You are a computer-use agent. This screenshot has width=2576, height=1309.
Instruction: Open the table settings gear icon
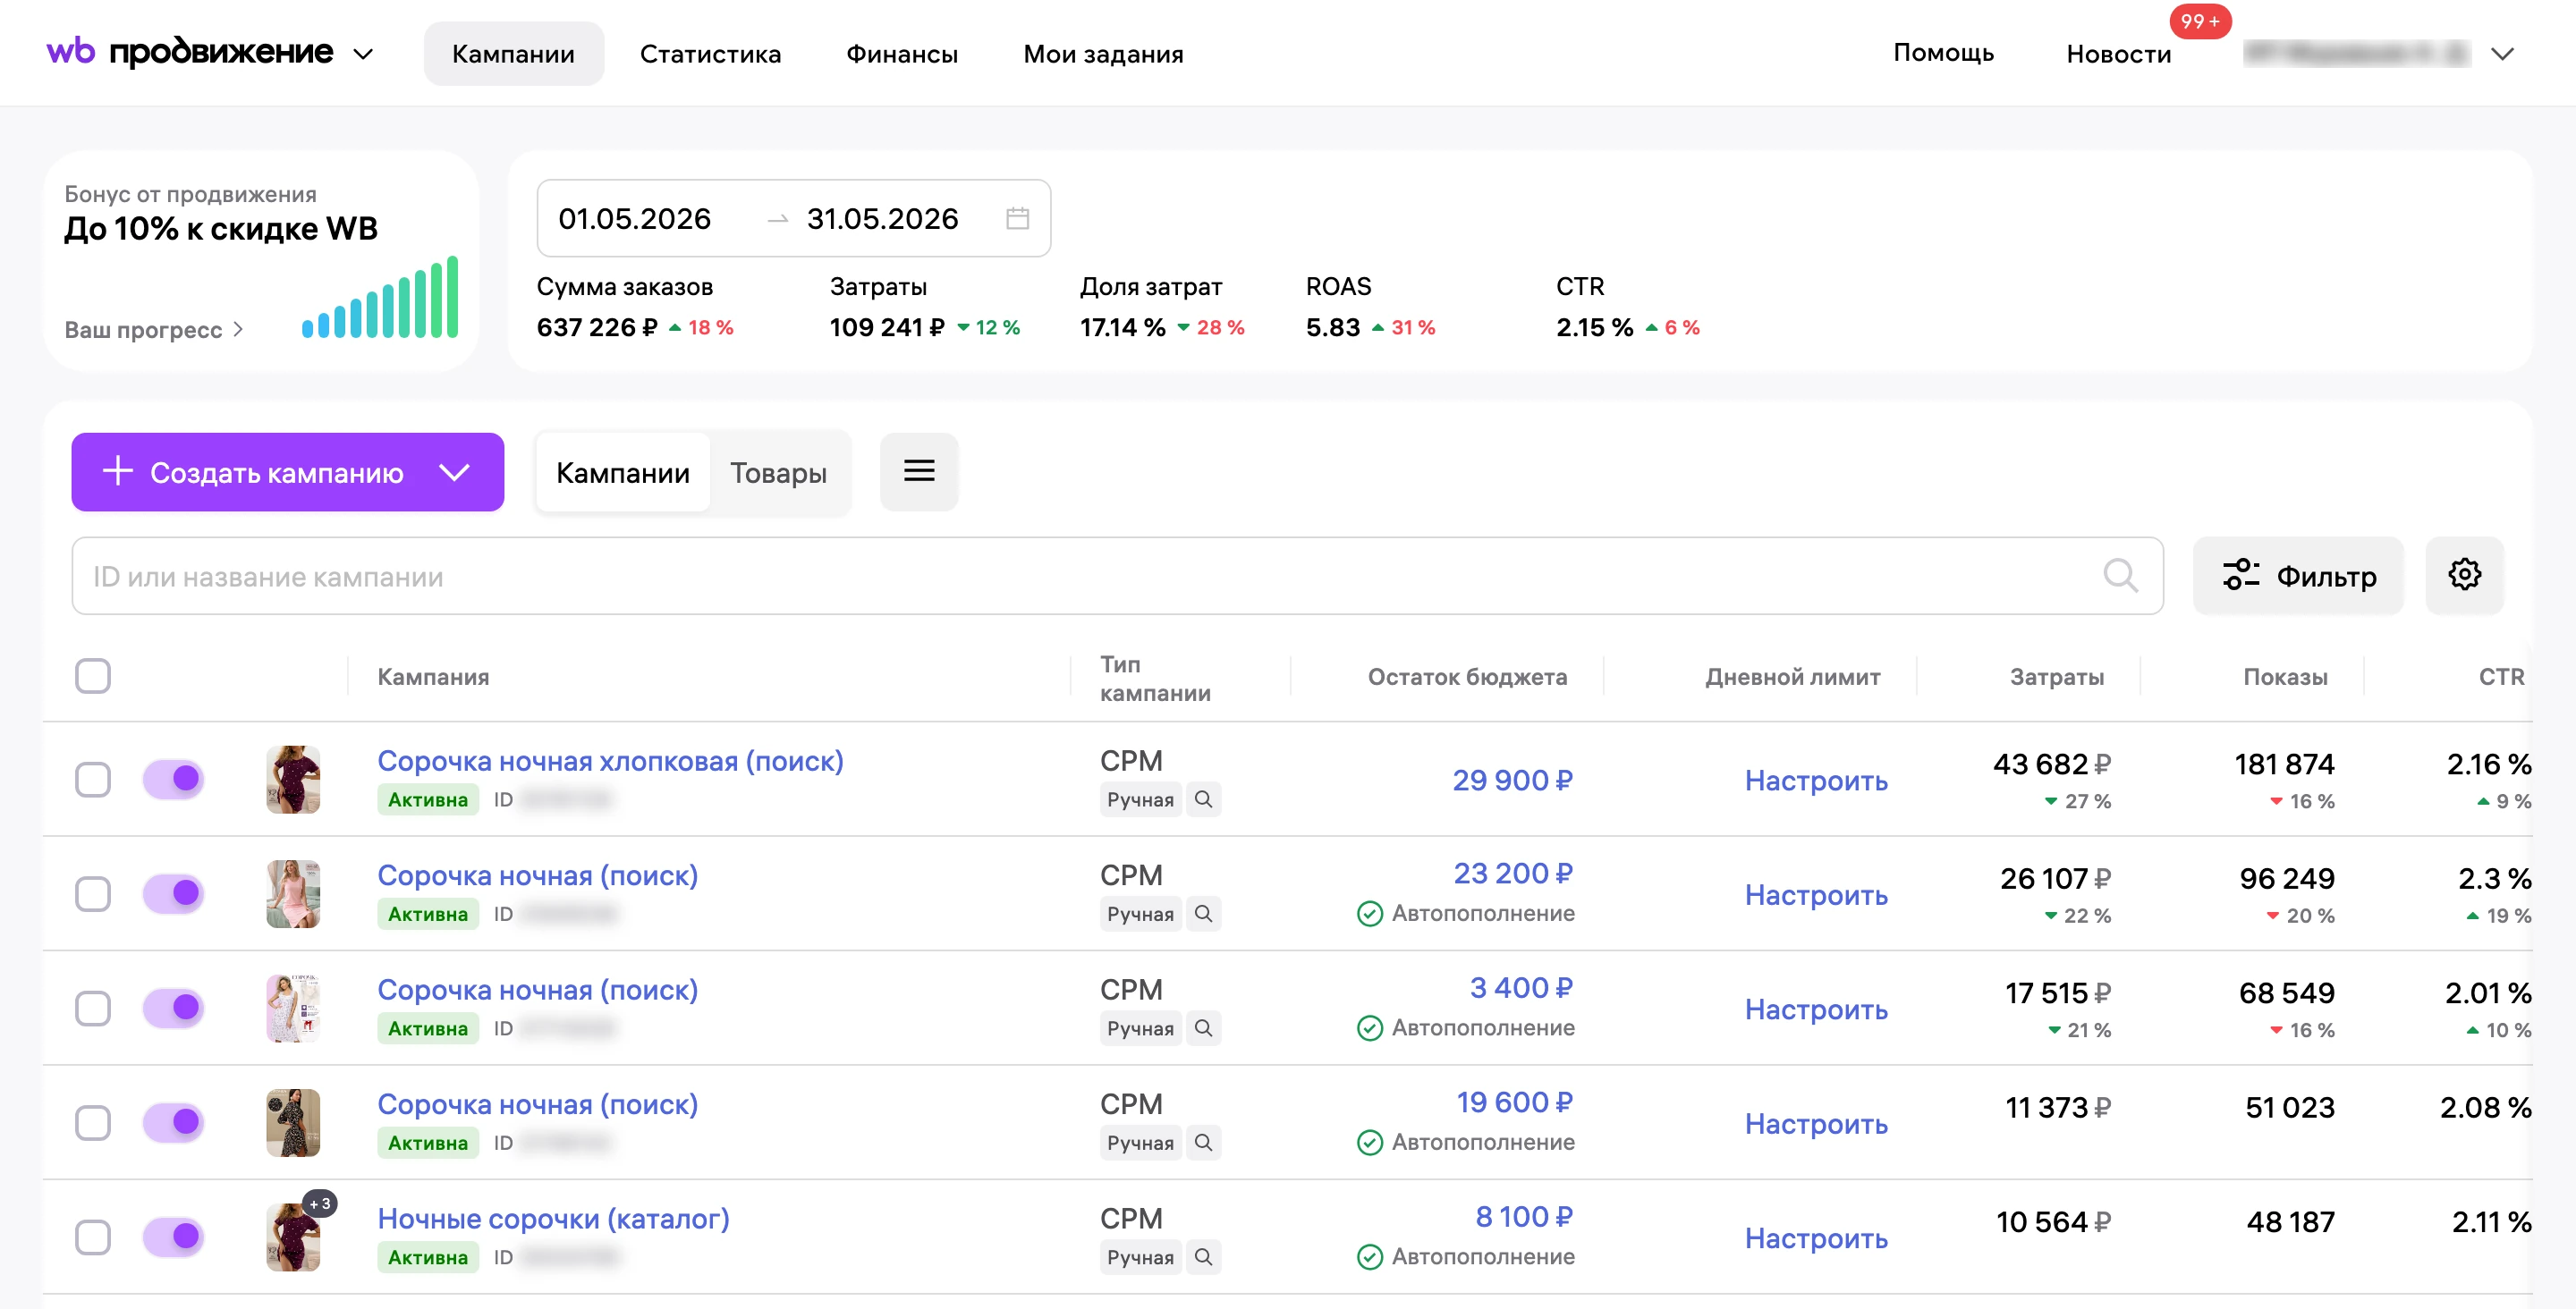coord(2464,575)
